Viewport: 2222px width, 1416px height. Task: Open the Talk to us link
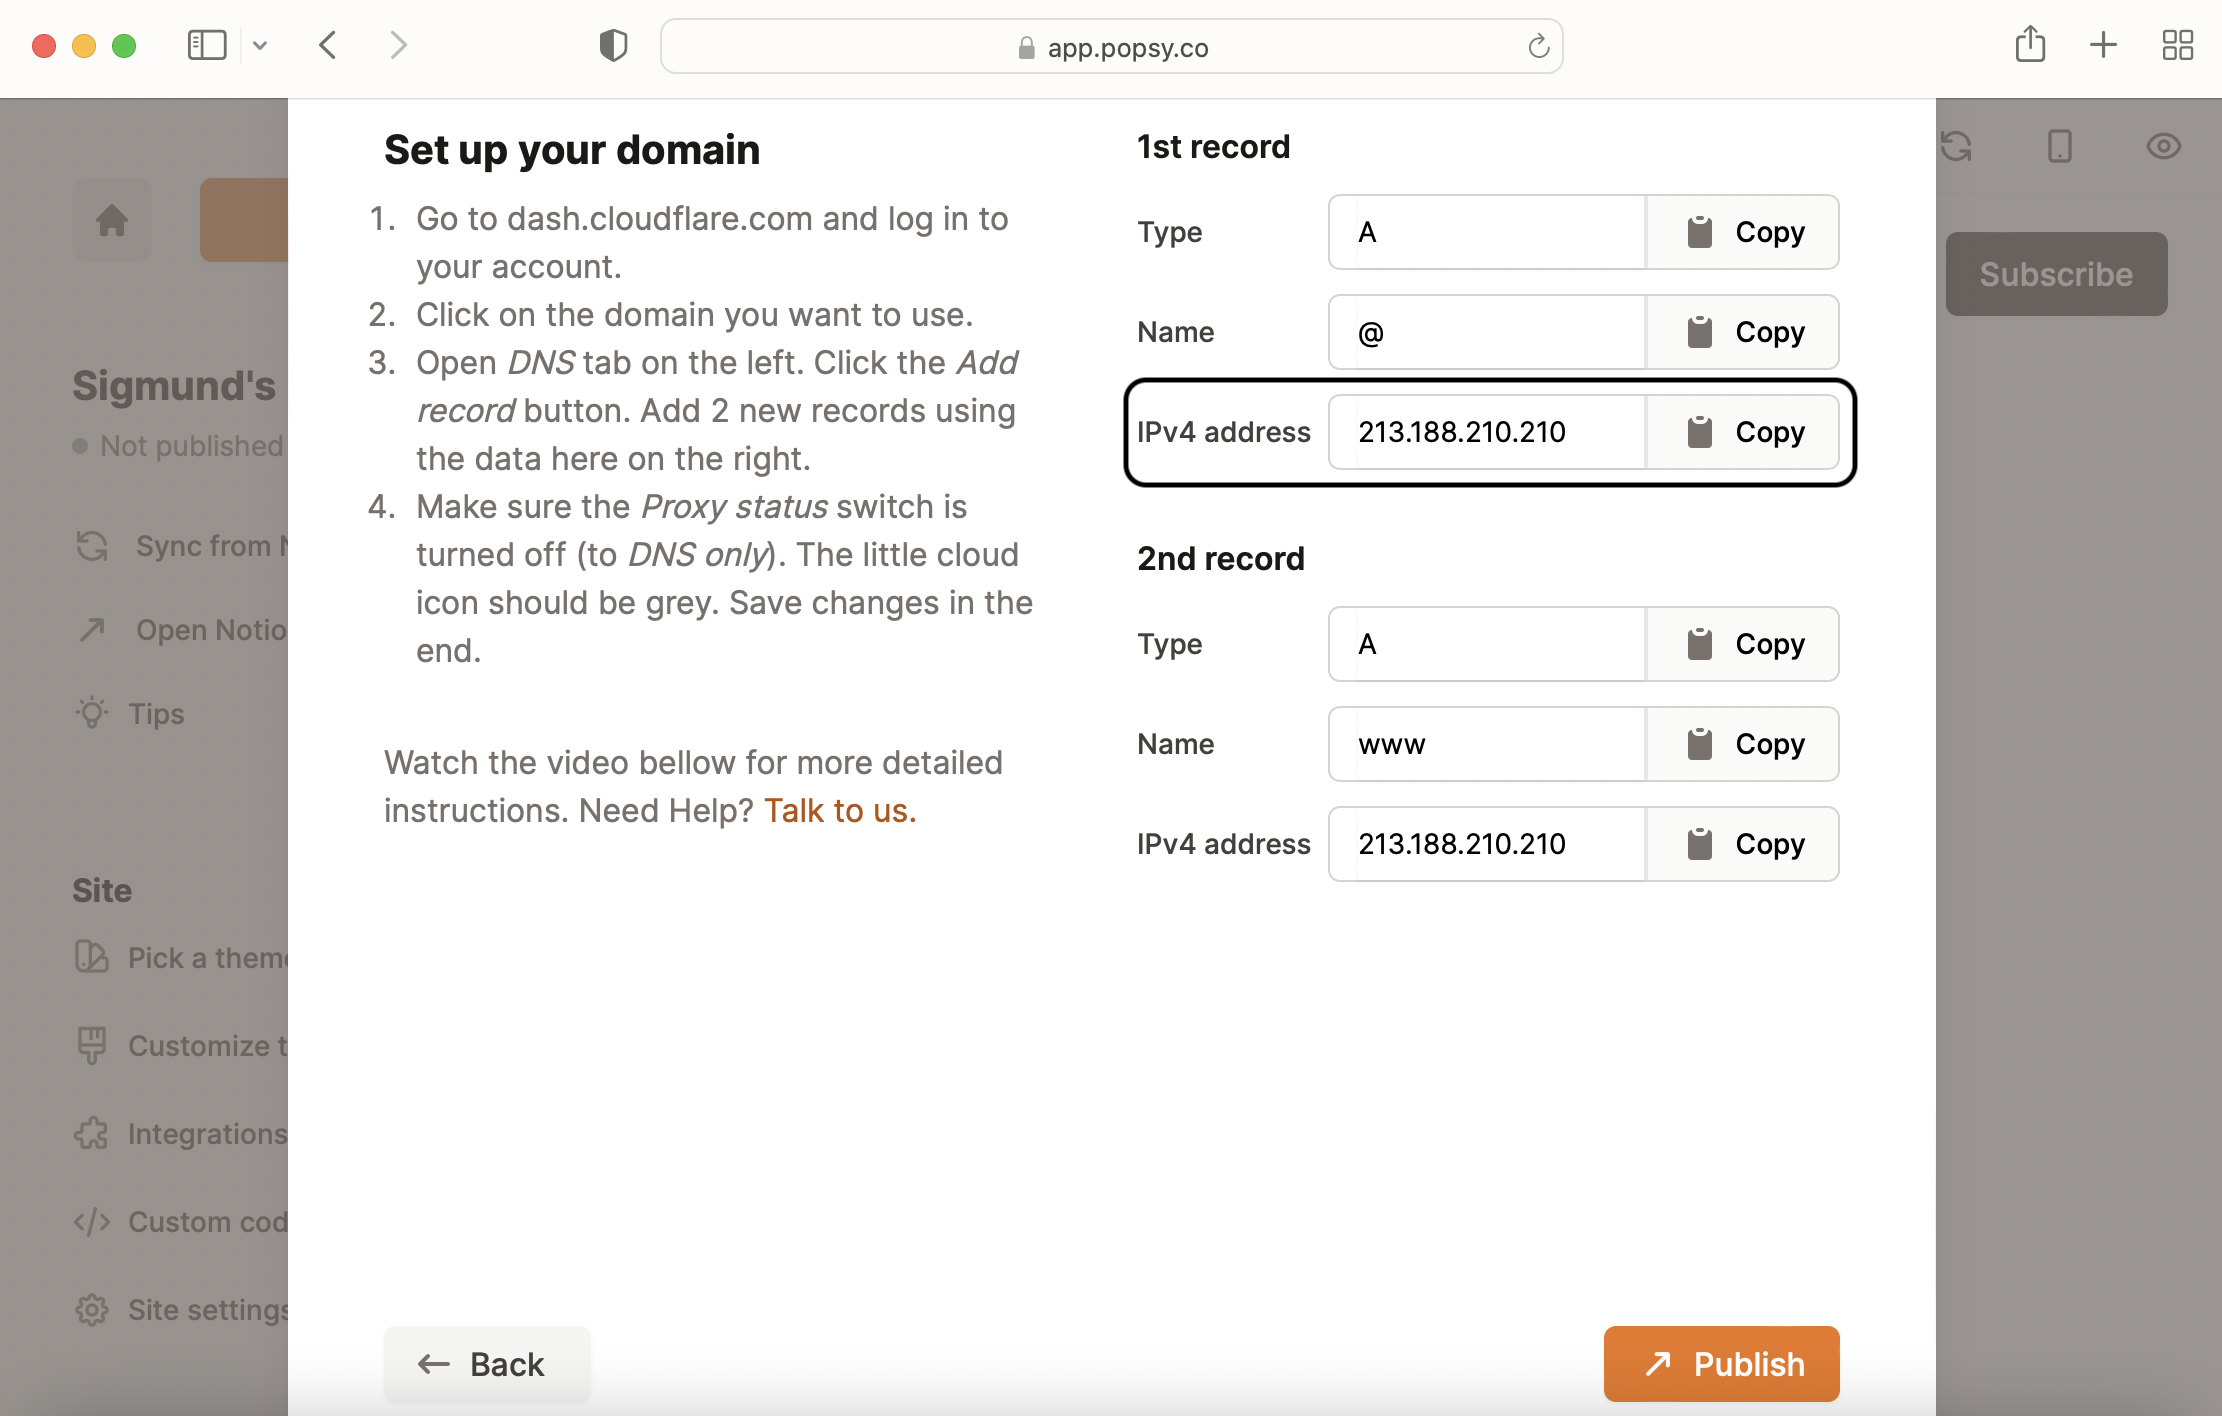[840, 810]
